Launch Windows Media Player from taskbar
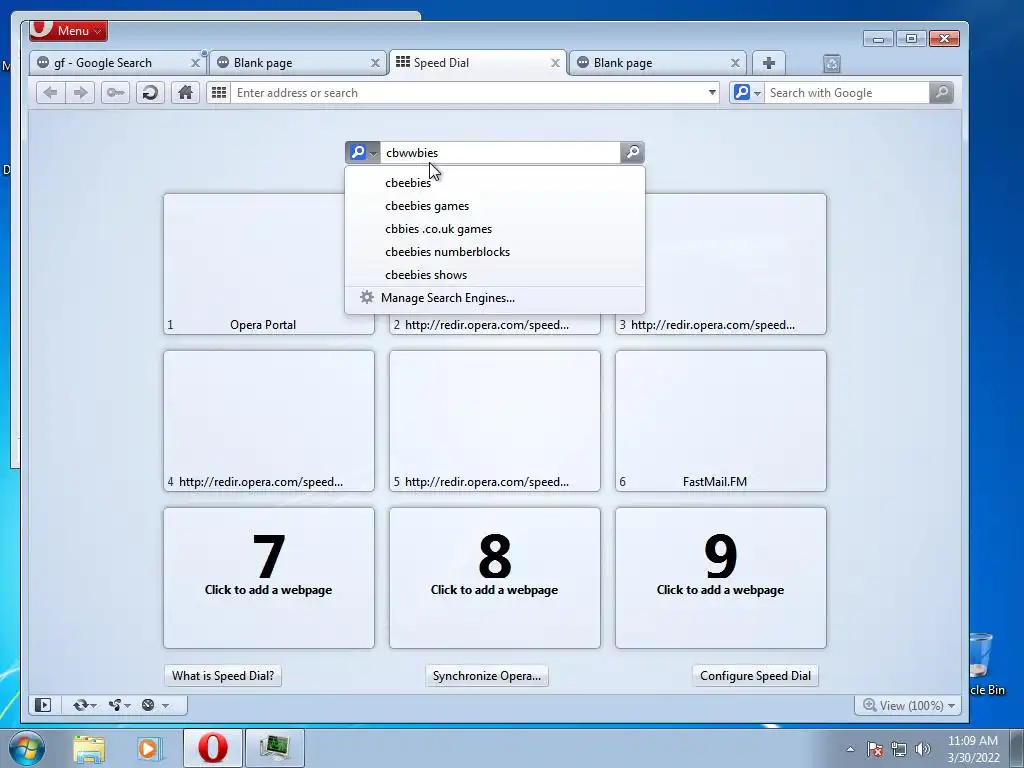This screenshot has width=1024, height=768. point(150,748)
